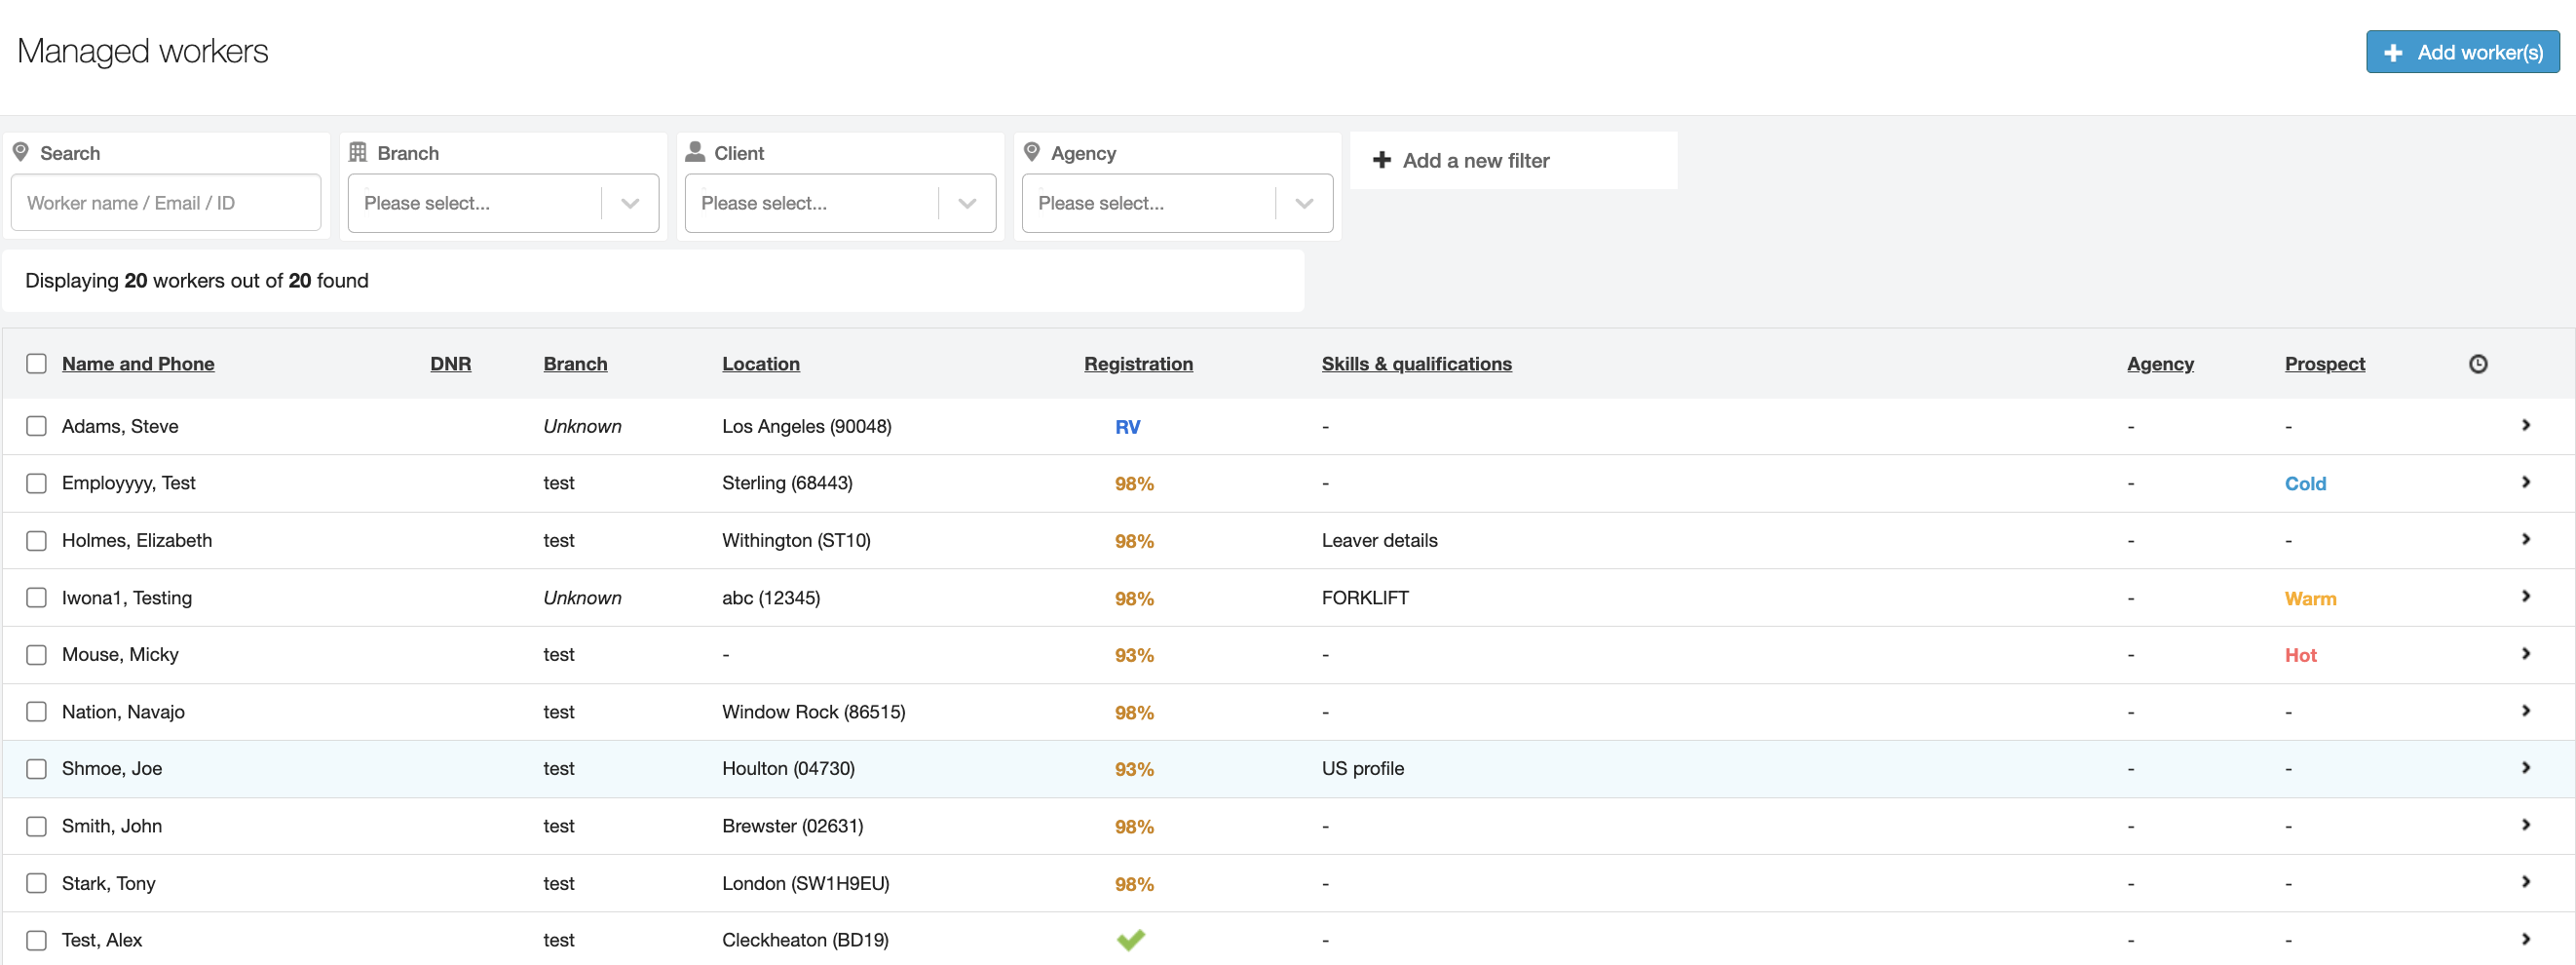Image resolution: width=2576 pixels, height=965 pixels.
Task: Click the Hot prospect label for Mouse, Micky
Action: click(2299, 655)
